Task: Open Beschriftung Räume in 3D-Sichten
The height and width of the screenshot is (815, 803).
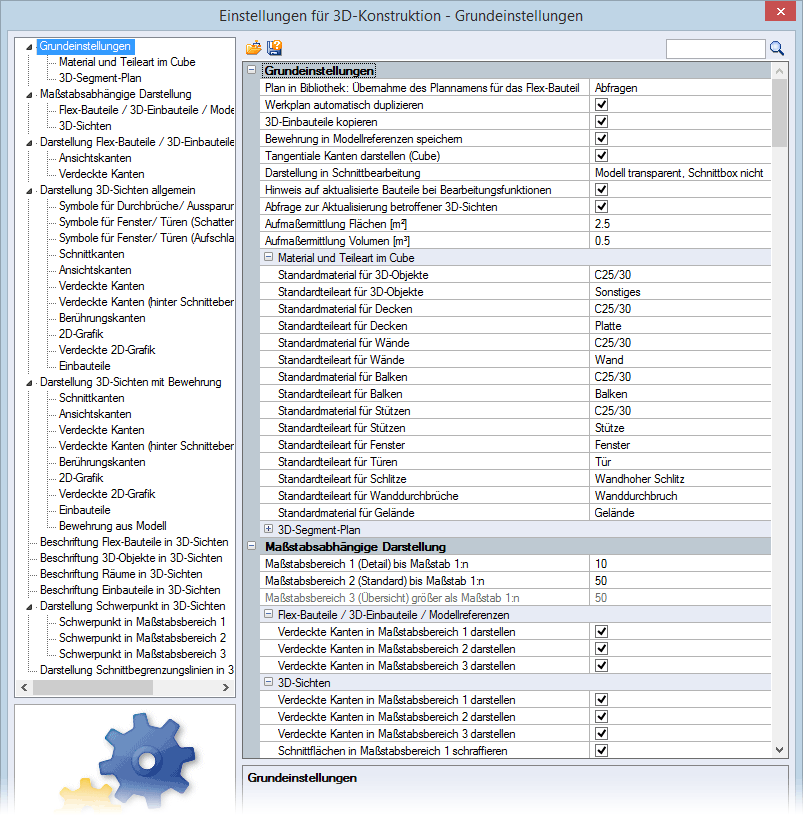Action: (121, 574)
